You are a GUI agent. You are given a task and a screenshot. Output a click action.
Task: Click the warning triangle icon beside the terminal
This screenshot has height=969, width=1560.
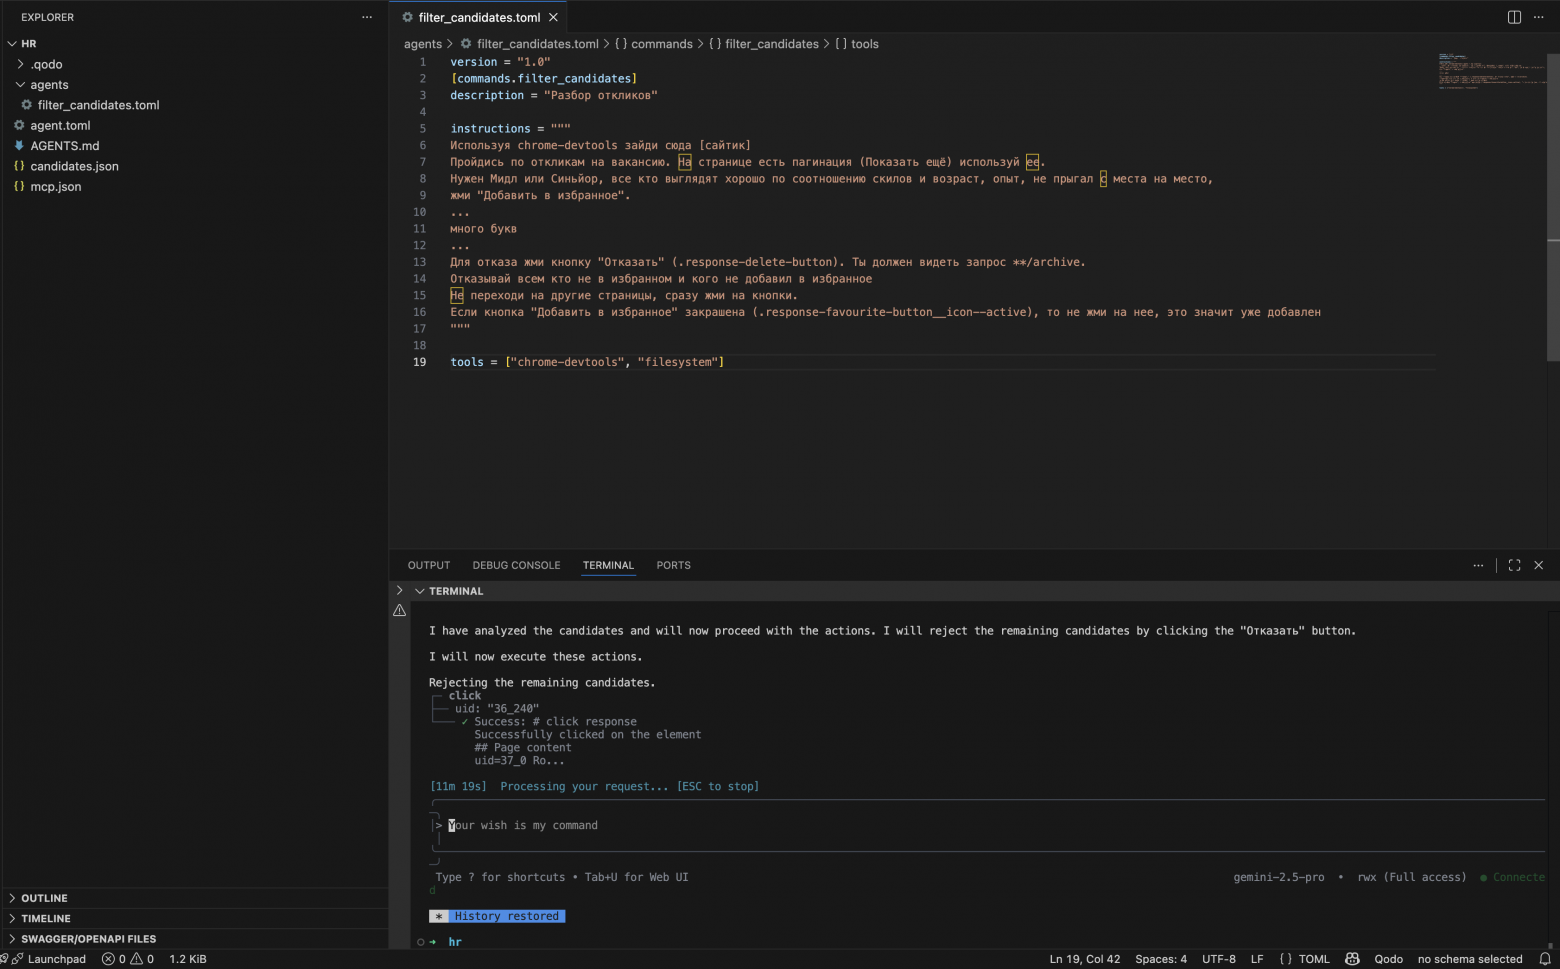pos(399,610)
